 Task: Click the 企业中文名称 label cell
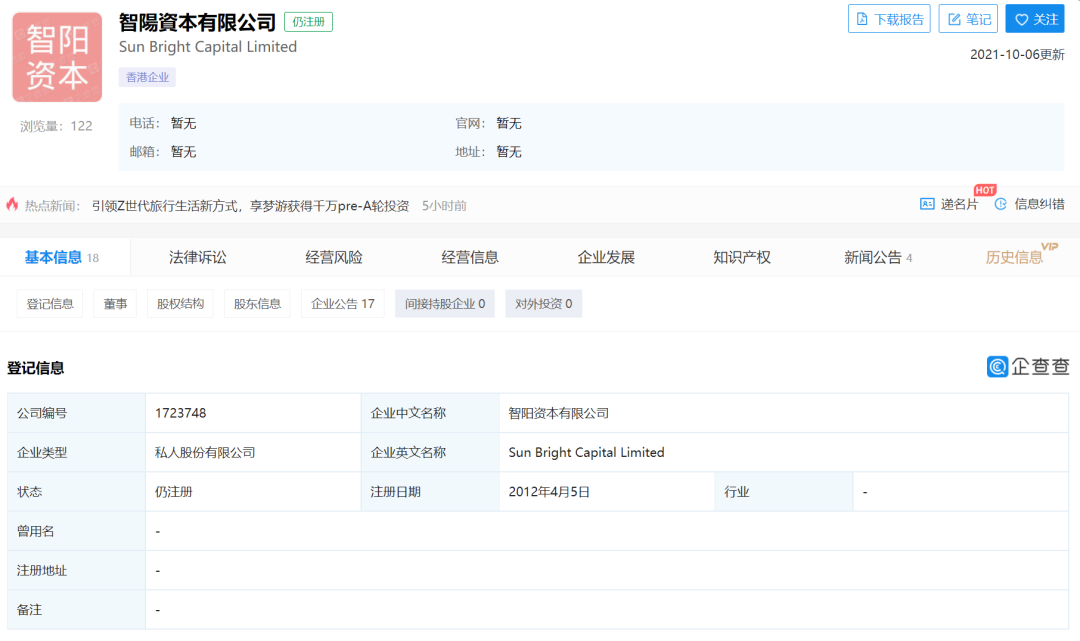tap(430, 413)
